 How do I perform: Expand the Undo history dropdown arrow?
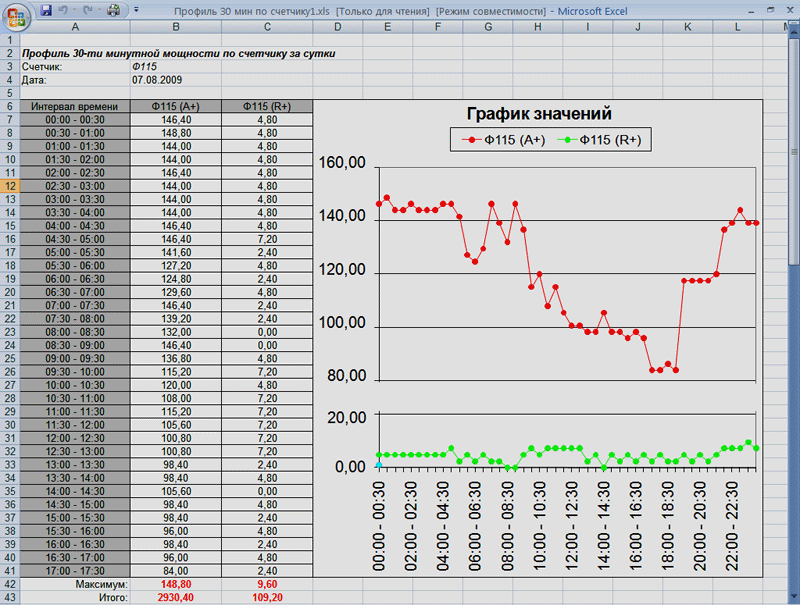(x=74, y=11)
